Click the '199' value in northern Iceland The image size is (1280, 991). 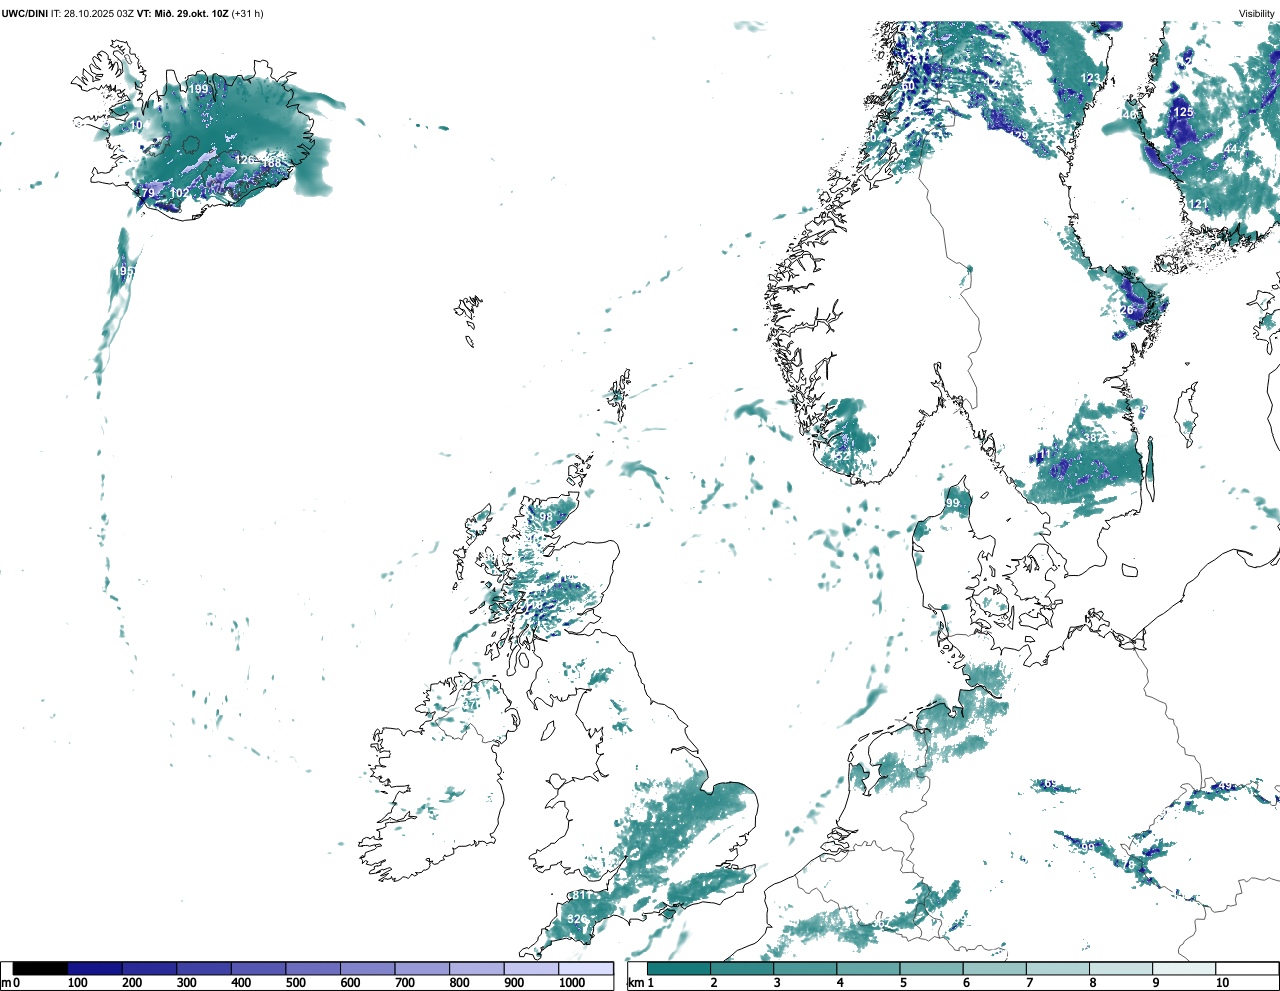(x=199, y=89)
